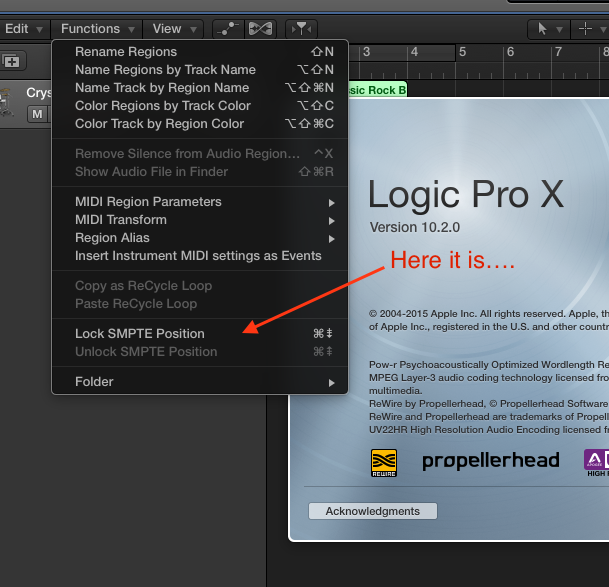Screen dimensions: 609x587
Task: Click the Catch playhead filter icon
Action: [x=301, y=29]
